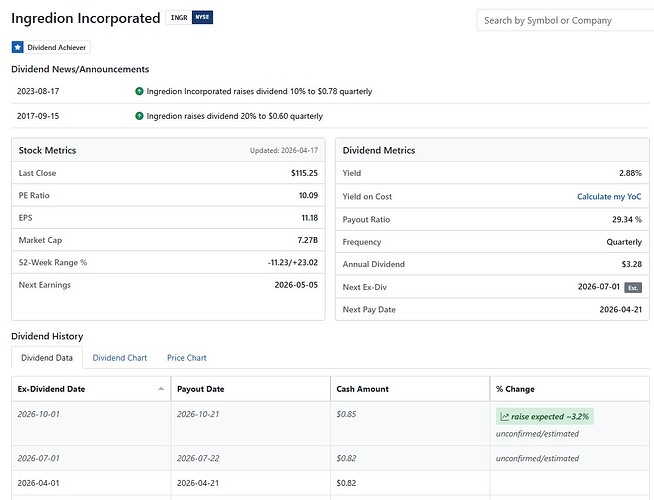Focus the Search by Symbol or Company field

[565, 20]
